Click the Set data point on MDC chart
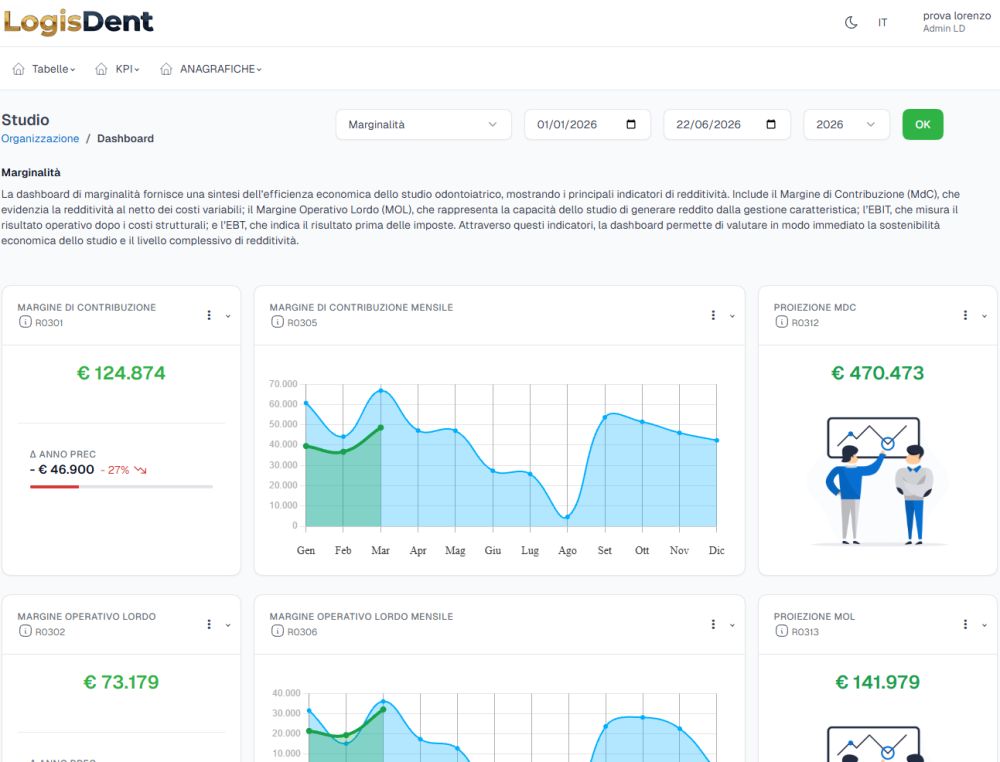The width and height of the screenshot is (1000, 762). pos(605,418)
